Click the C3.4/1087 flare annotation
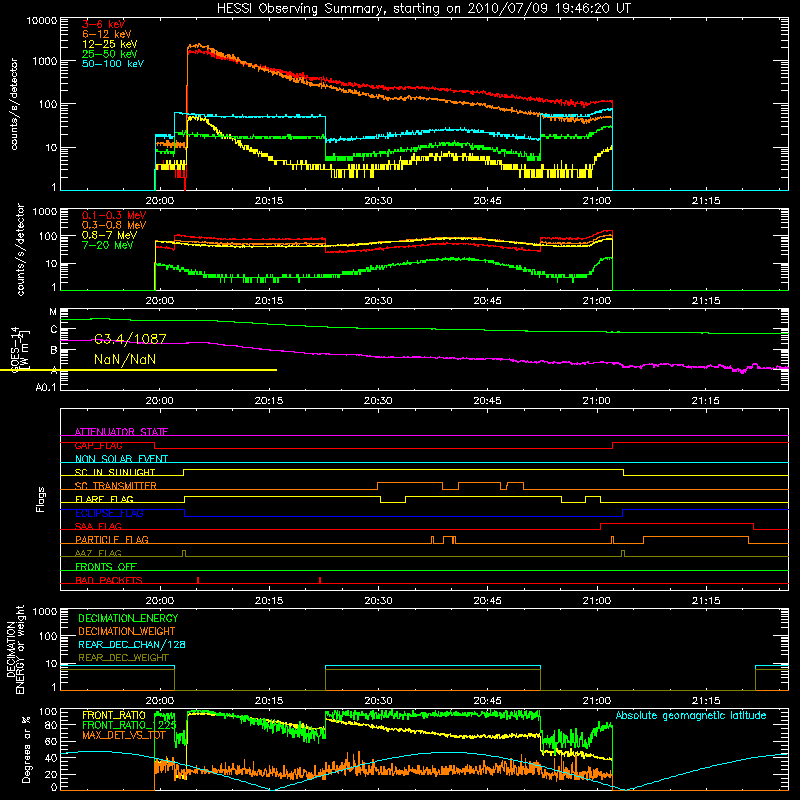This screenshot has height=800, width=800. click(x=130, y=339)
